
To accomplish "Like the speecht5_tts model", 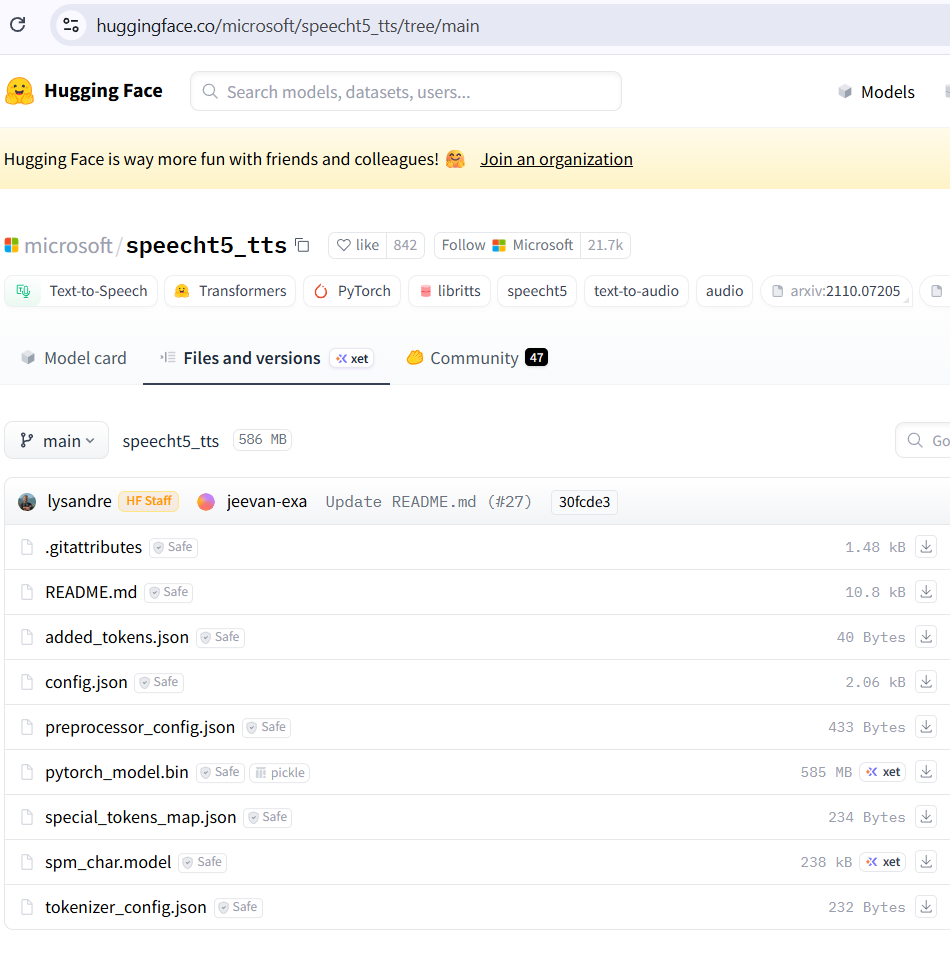I will 358,245.
